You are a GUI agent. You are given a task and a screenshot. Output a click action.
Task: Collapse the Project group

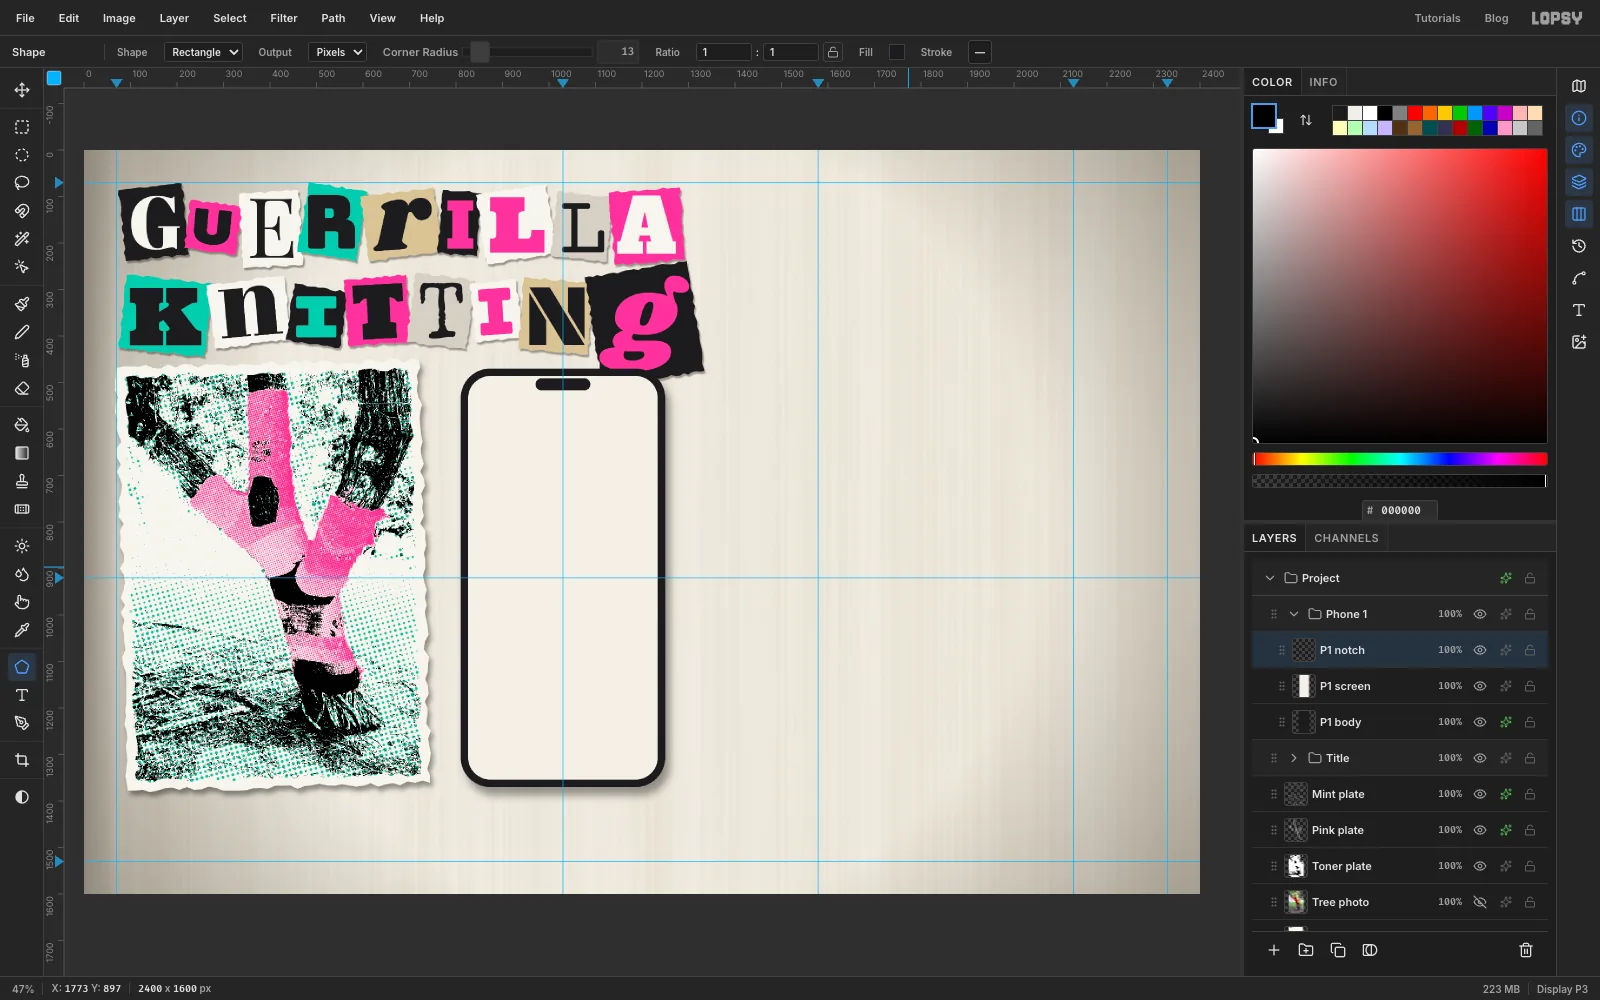pos(1270,578)
